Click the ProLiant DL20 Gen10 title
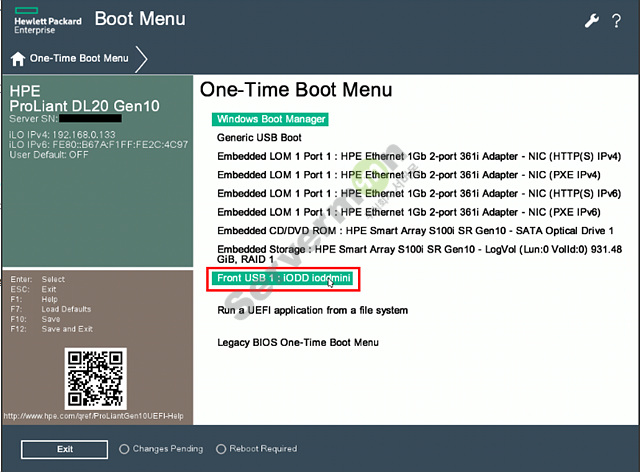This screenshot has width=640, height=472. (84, 106)
